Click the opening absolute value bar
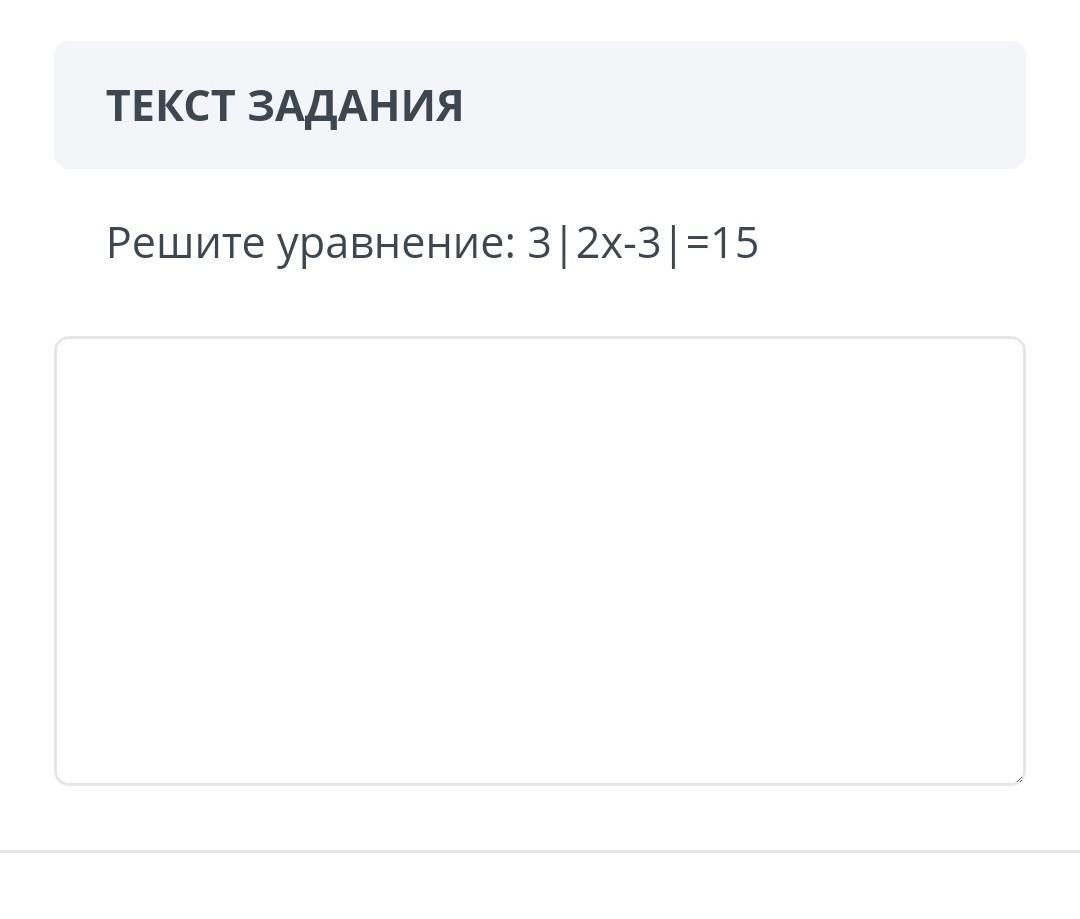Viewport: 1080px width, 919px height. [563, 243]
